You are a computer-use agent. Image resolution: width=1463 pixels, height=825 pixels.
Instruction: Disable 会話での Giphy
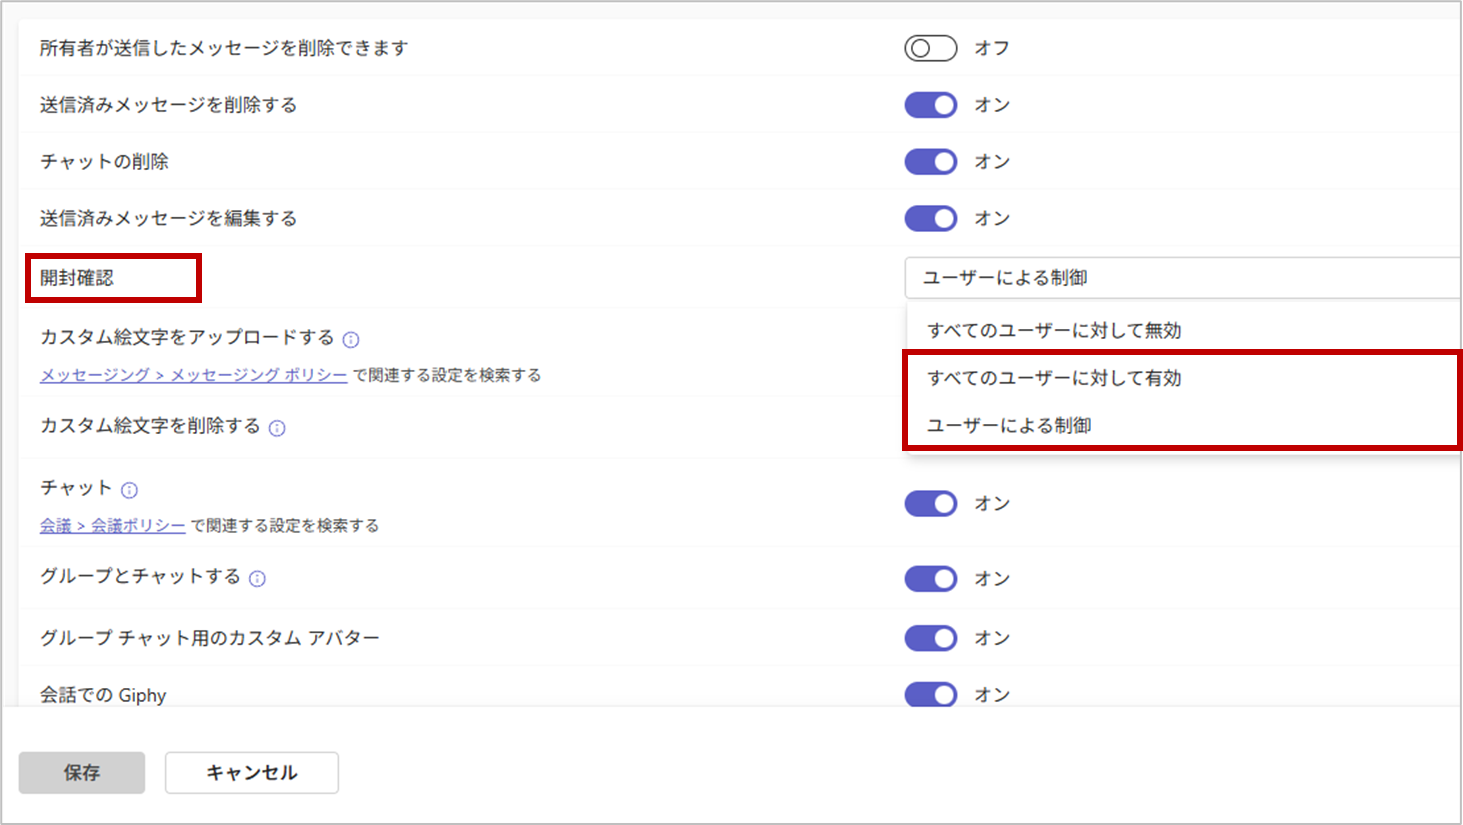click(x=930, y=694)
